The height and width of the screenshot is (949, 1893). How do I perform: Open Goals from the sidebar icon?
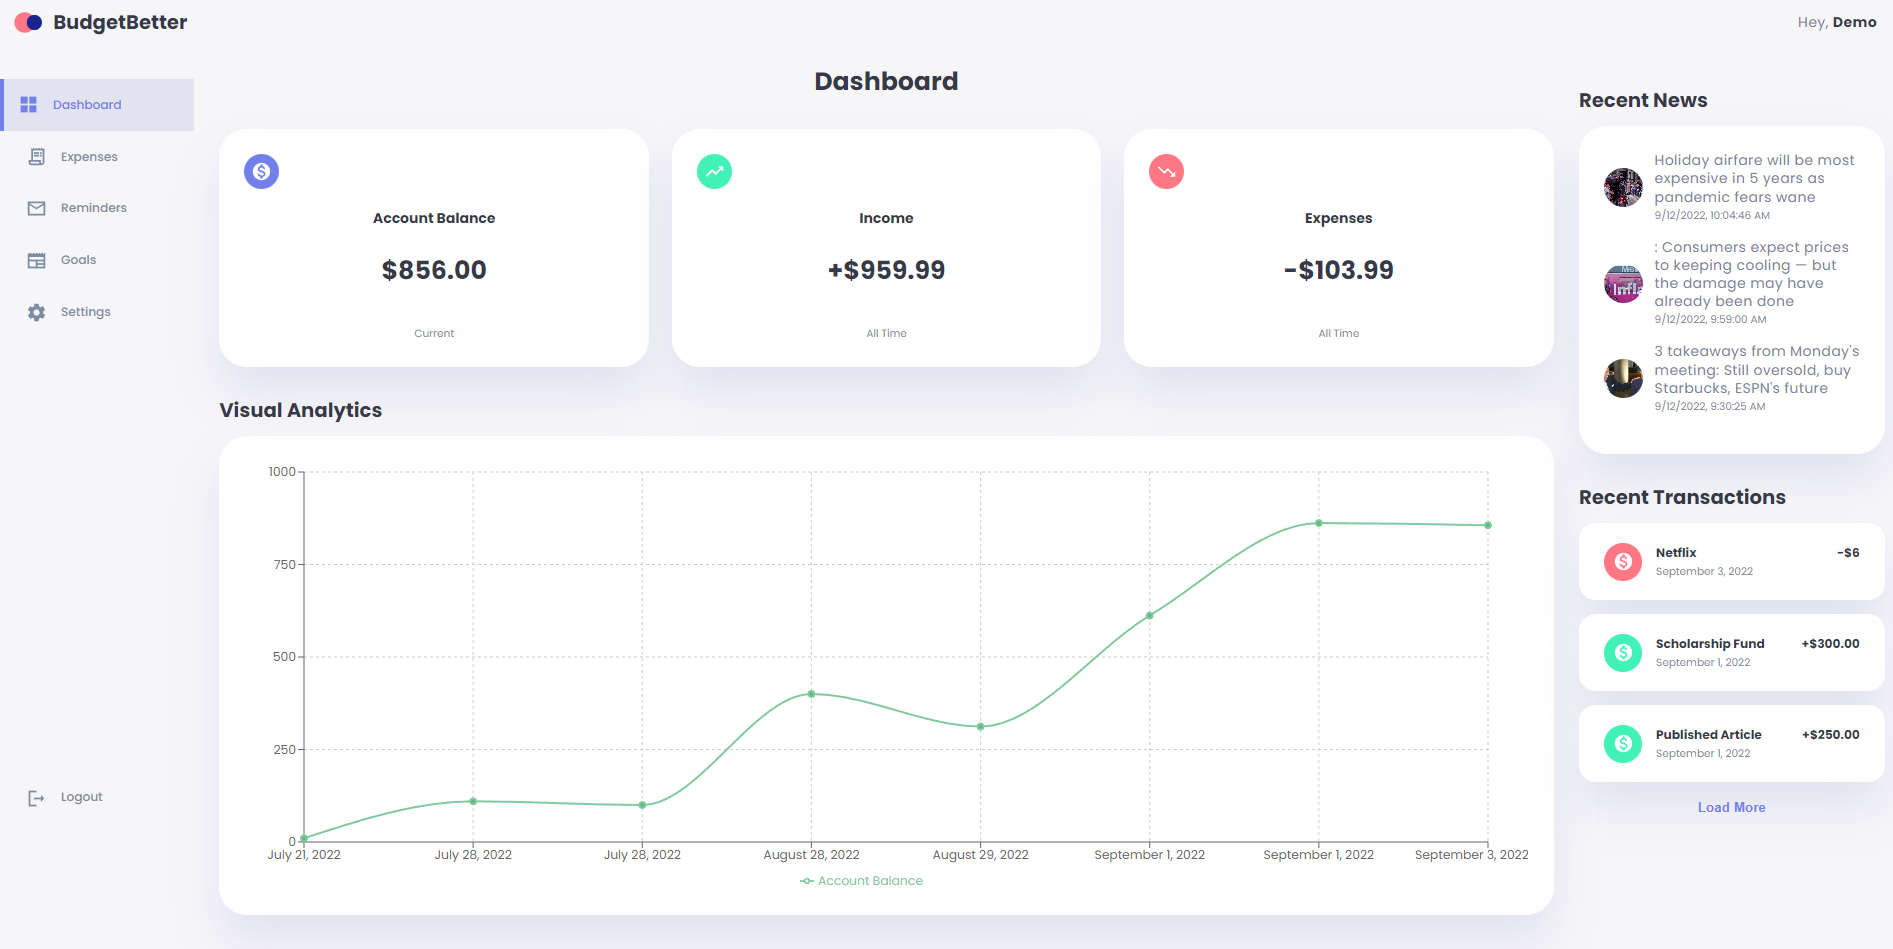36,259
